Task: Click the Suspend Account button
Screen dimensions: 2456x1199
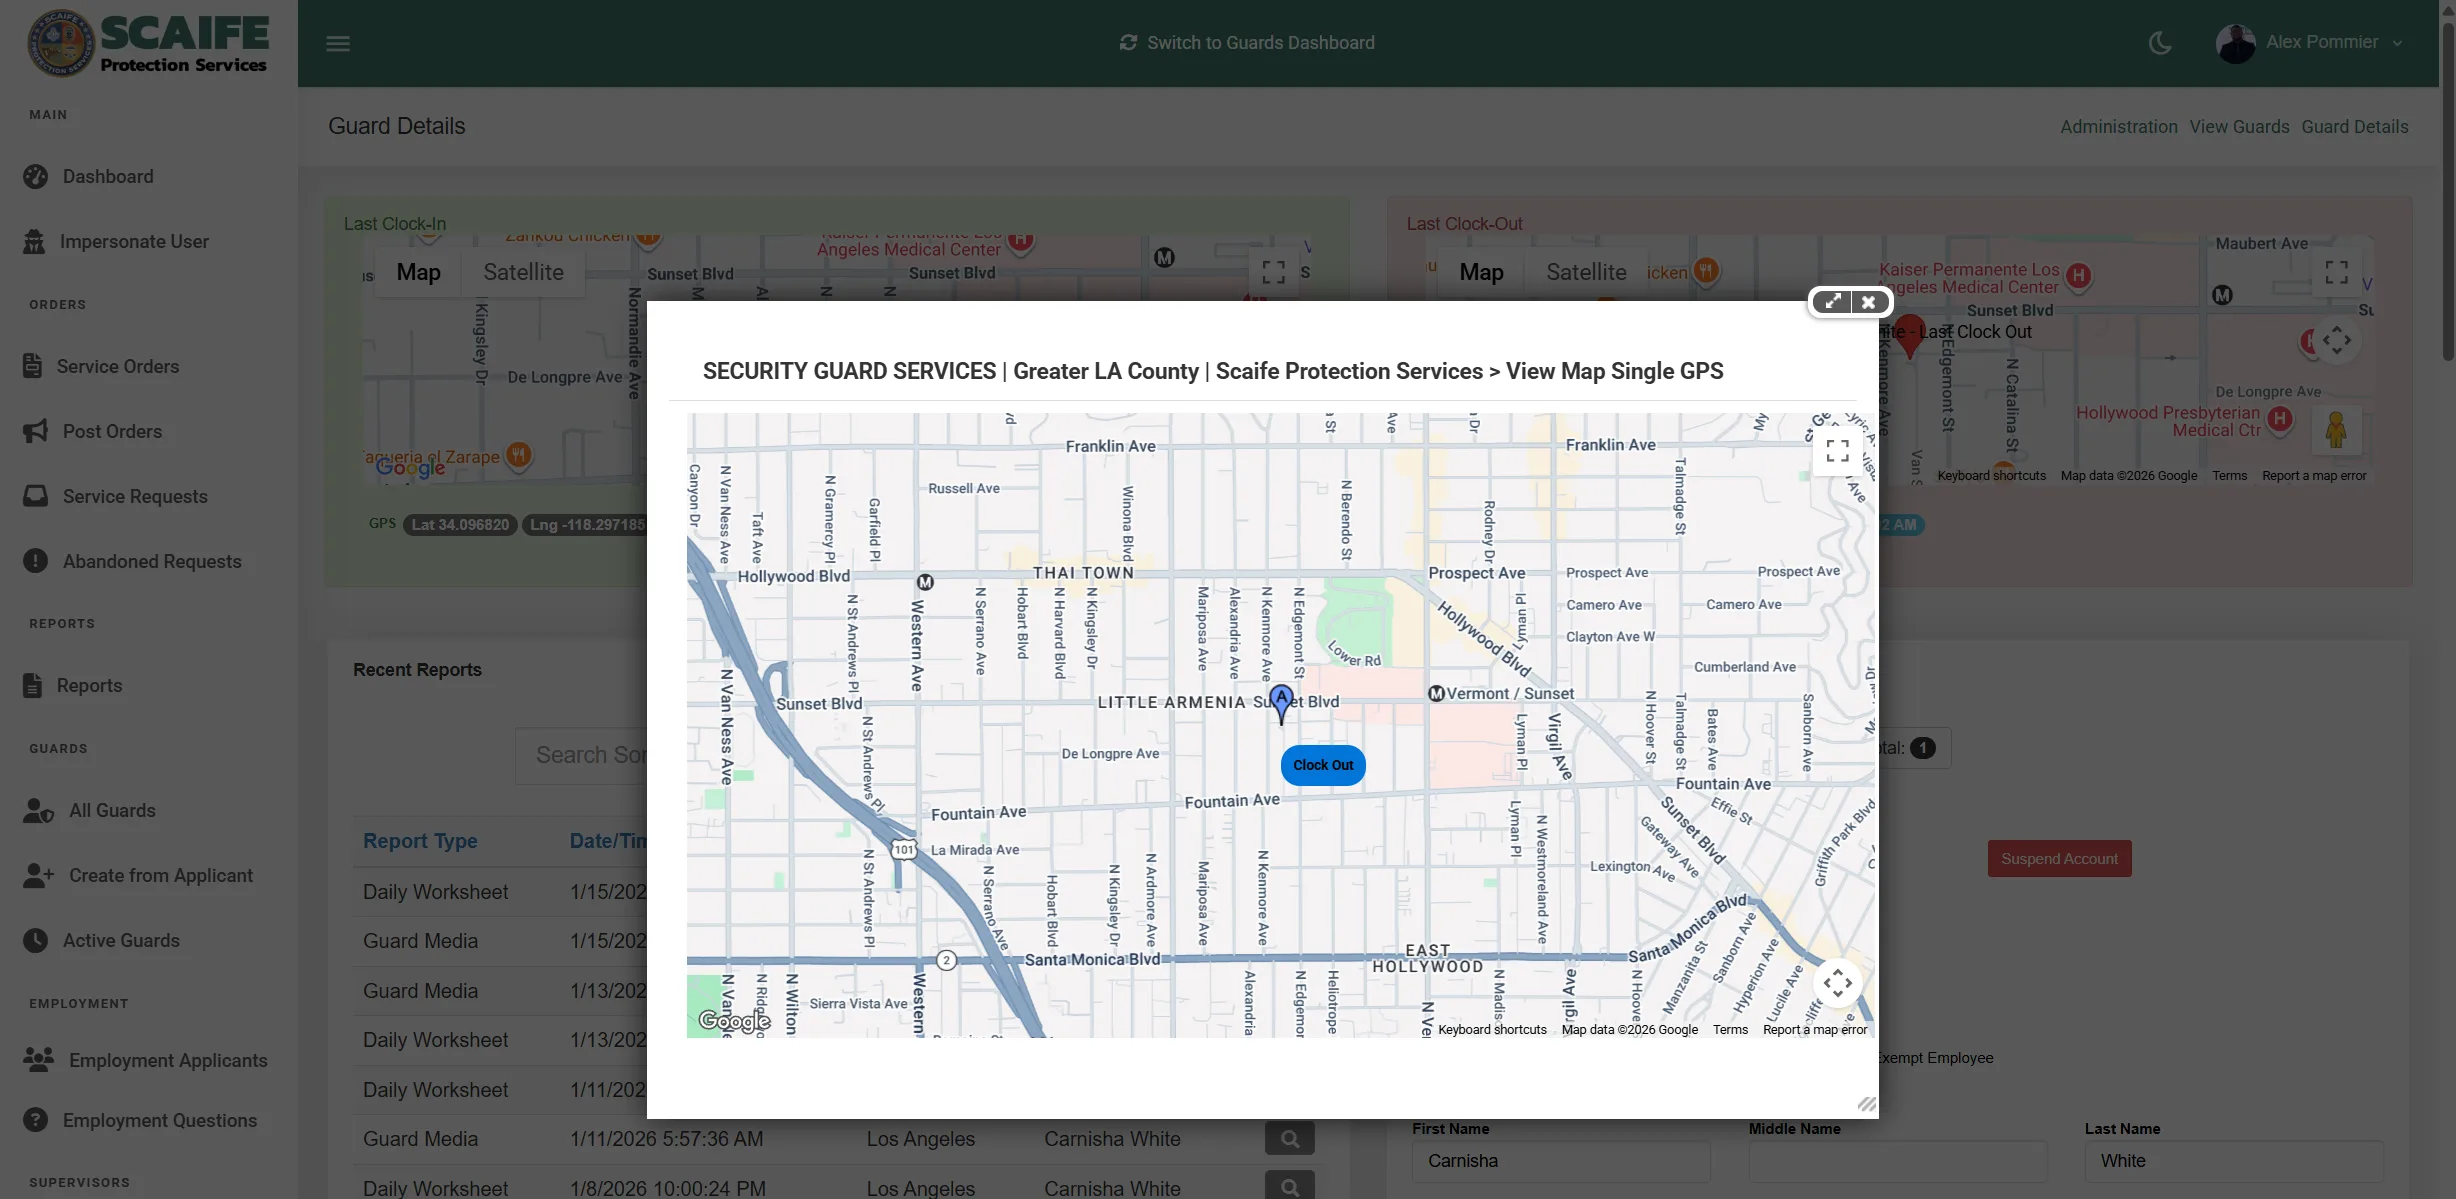Action: coord(2059,859)
